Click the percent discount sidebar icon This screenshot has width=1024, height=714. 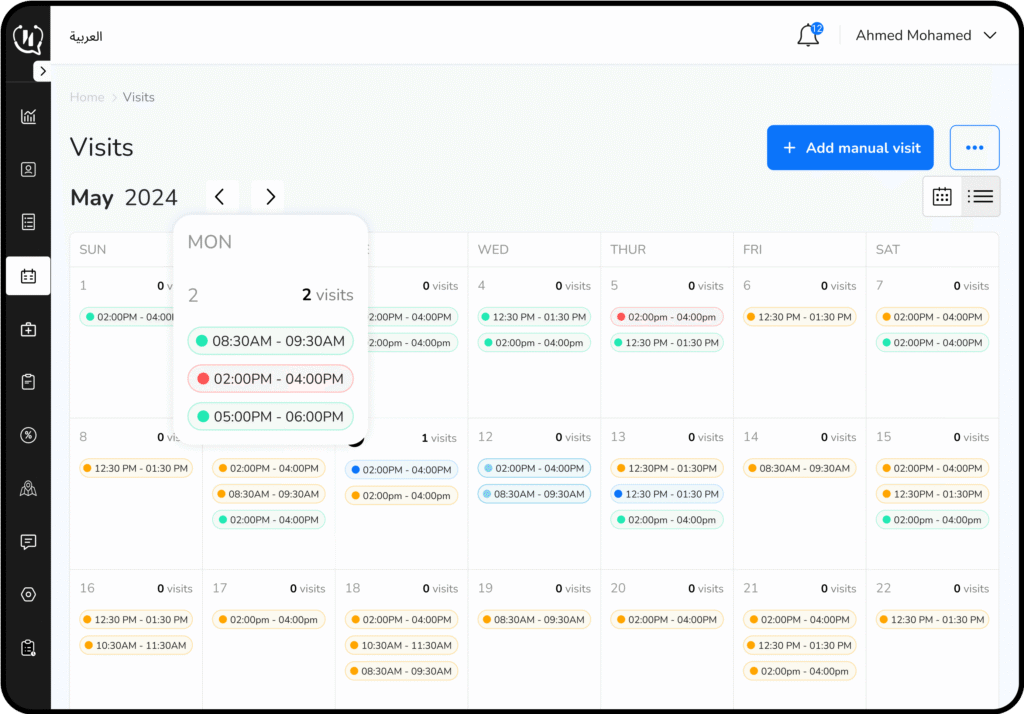coord(28,435)
